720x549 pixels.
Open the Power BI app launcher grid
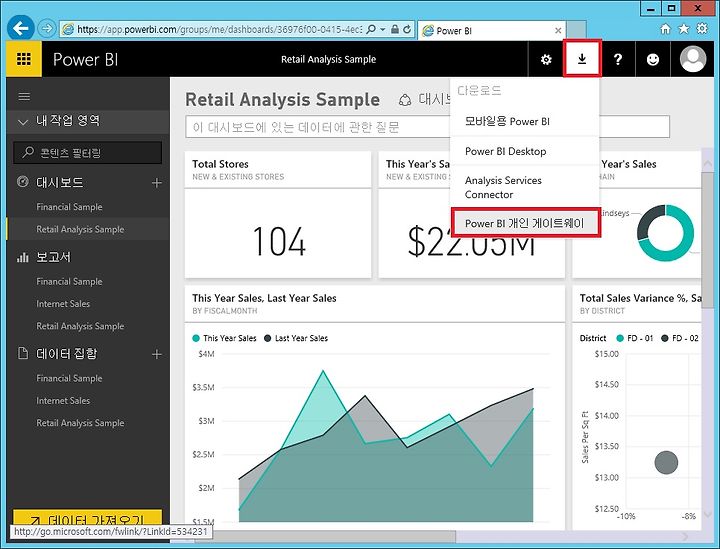point(24,59)
